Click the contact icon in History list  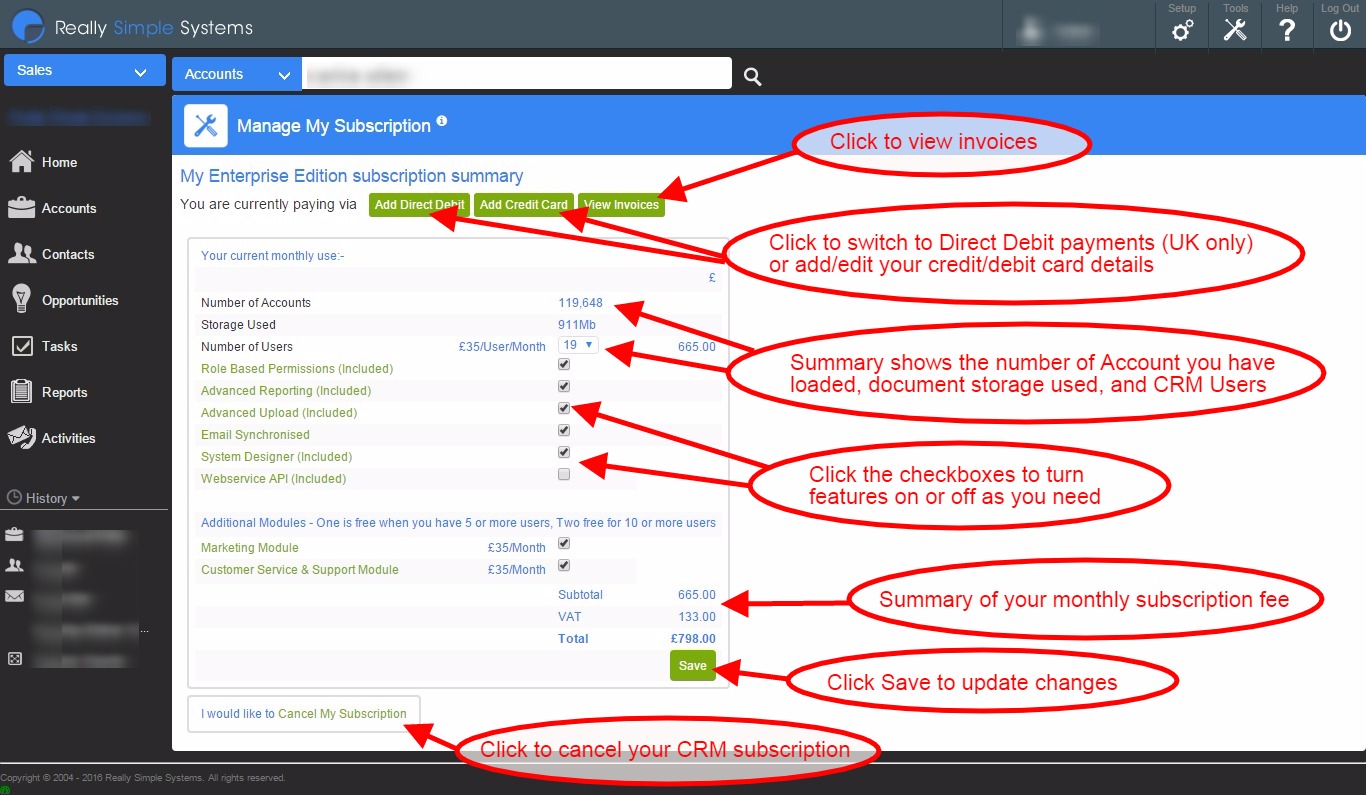tap(14, 566)
